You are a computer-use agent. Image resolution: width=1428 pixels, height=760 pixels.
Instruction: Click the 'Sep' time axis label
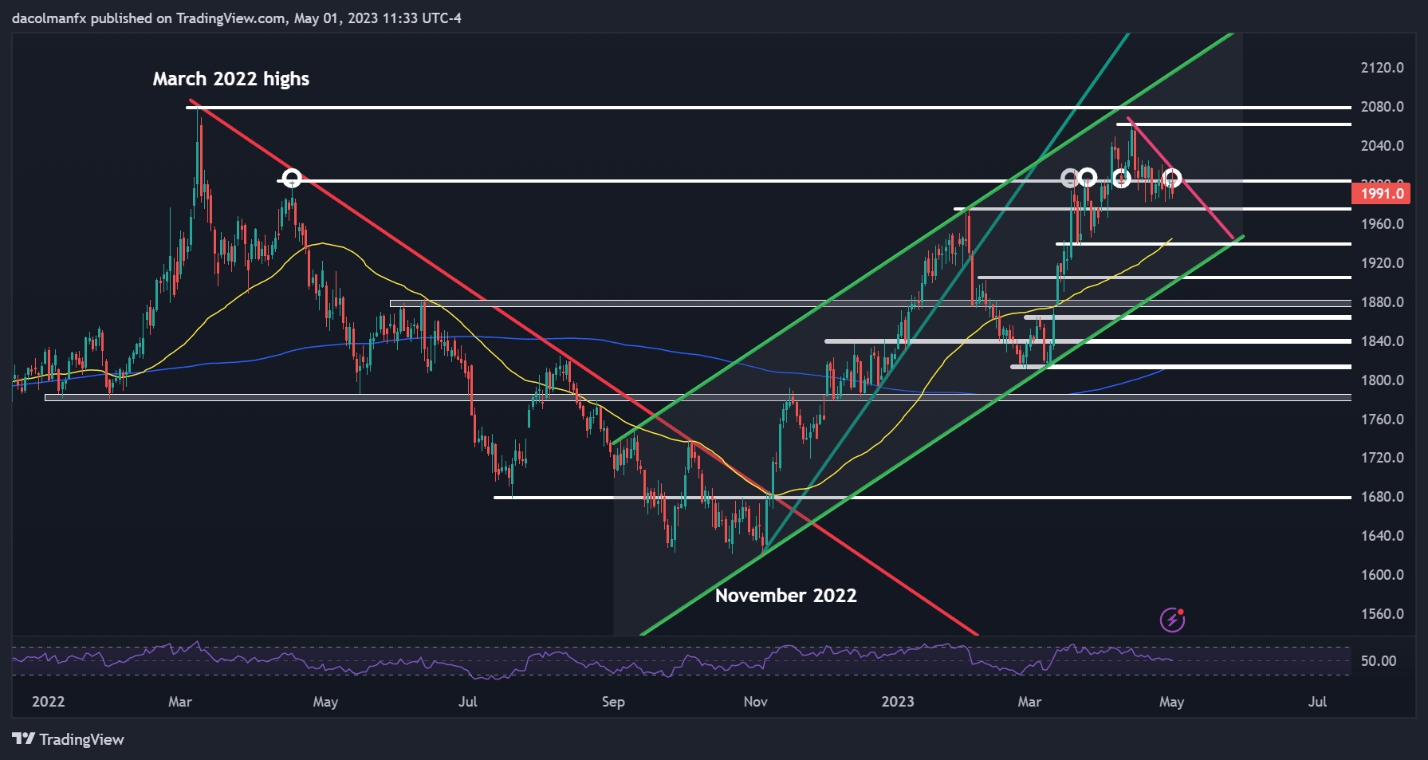613,702
